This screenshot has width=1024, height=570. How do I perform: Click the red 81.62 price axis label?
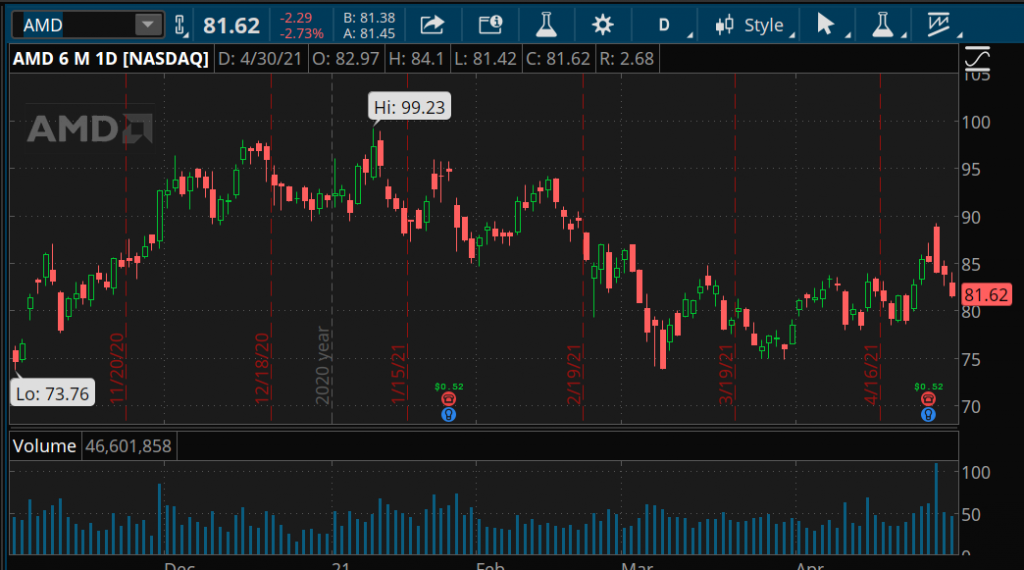[985, 294]
